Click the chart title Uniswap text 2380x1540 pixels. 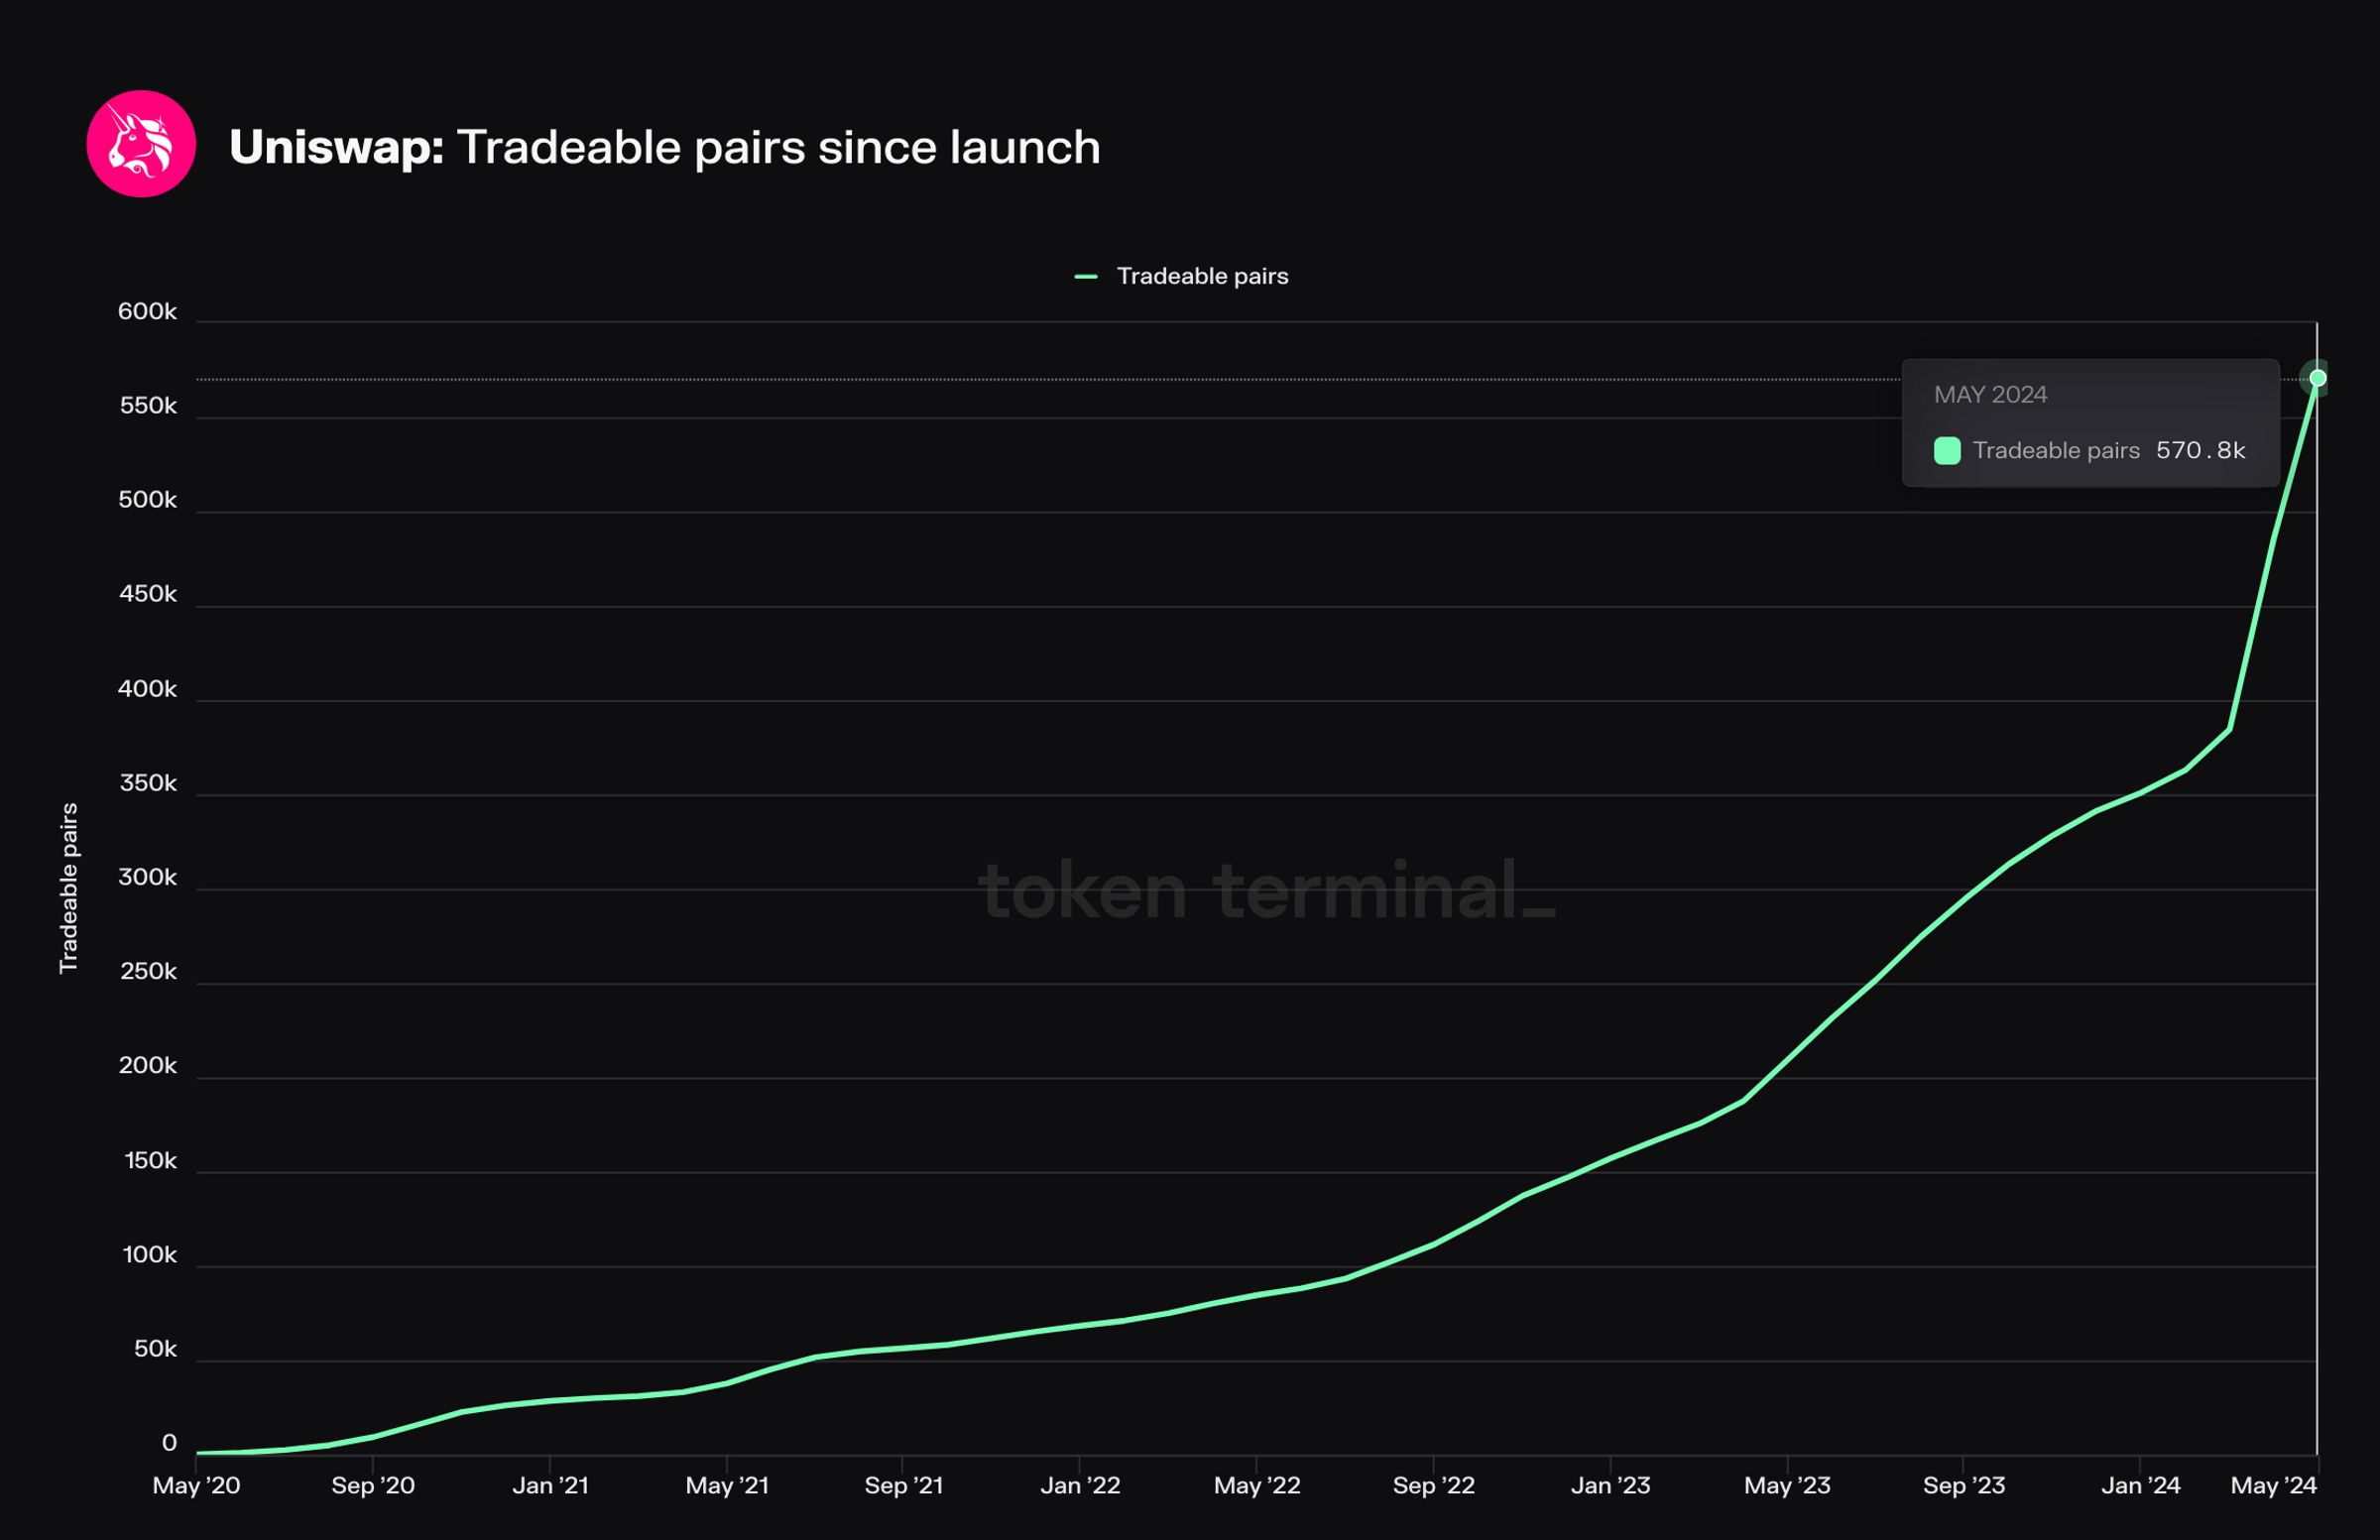click(336, 147)
